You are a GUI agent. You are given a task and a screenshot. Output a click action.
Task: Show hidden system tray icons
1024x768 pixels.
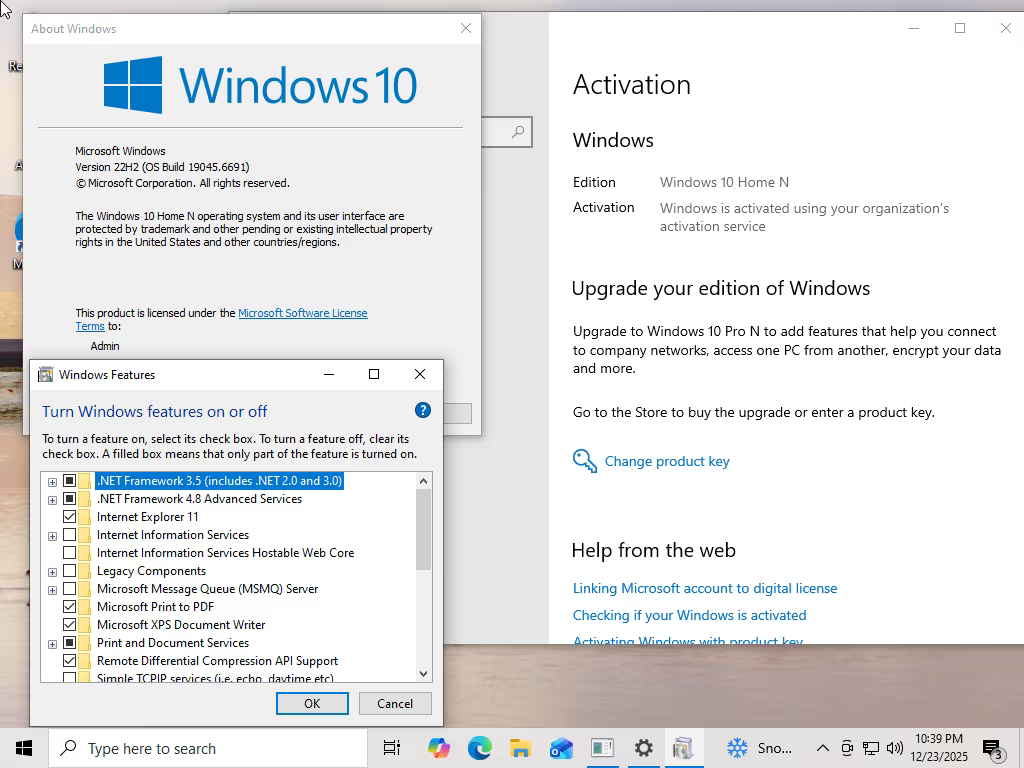pos(823,748)
